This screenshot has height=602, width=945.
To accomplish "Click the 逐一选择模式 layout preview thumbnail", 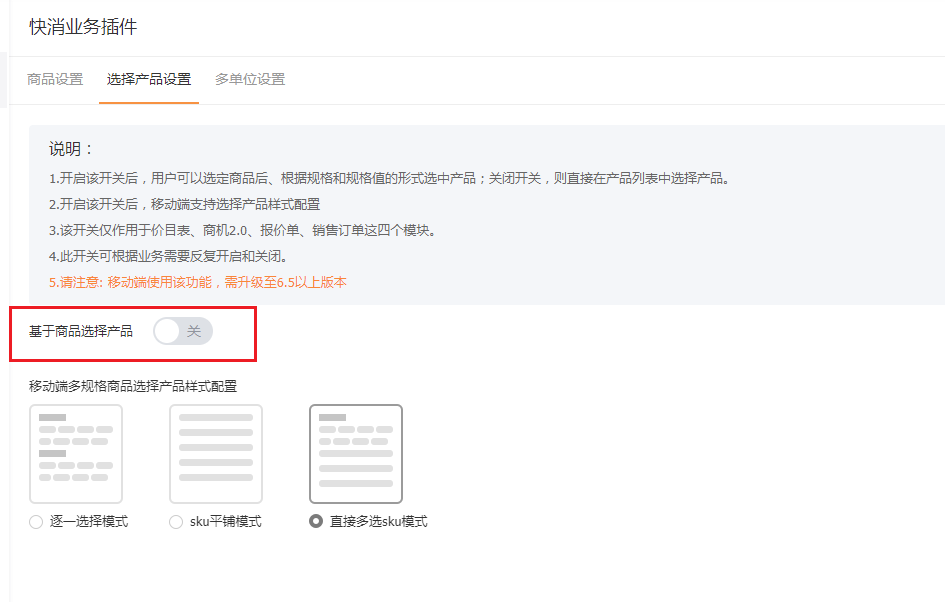I will [76, 454].
